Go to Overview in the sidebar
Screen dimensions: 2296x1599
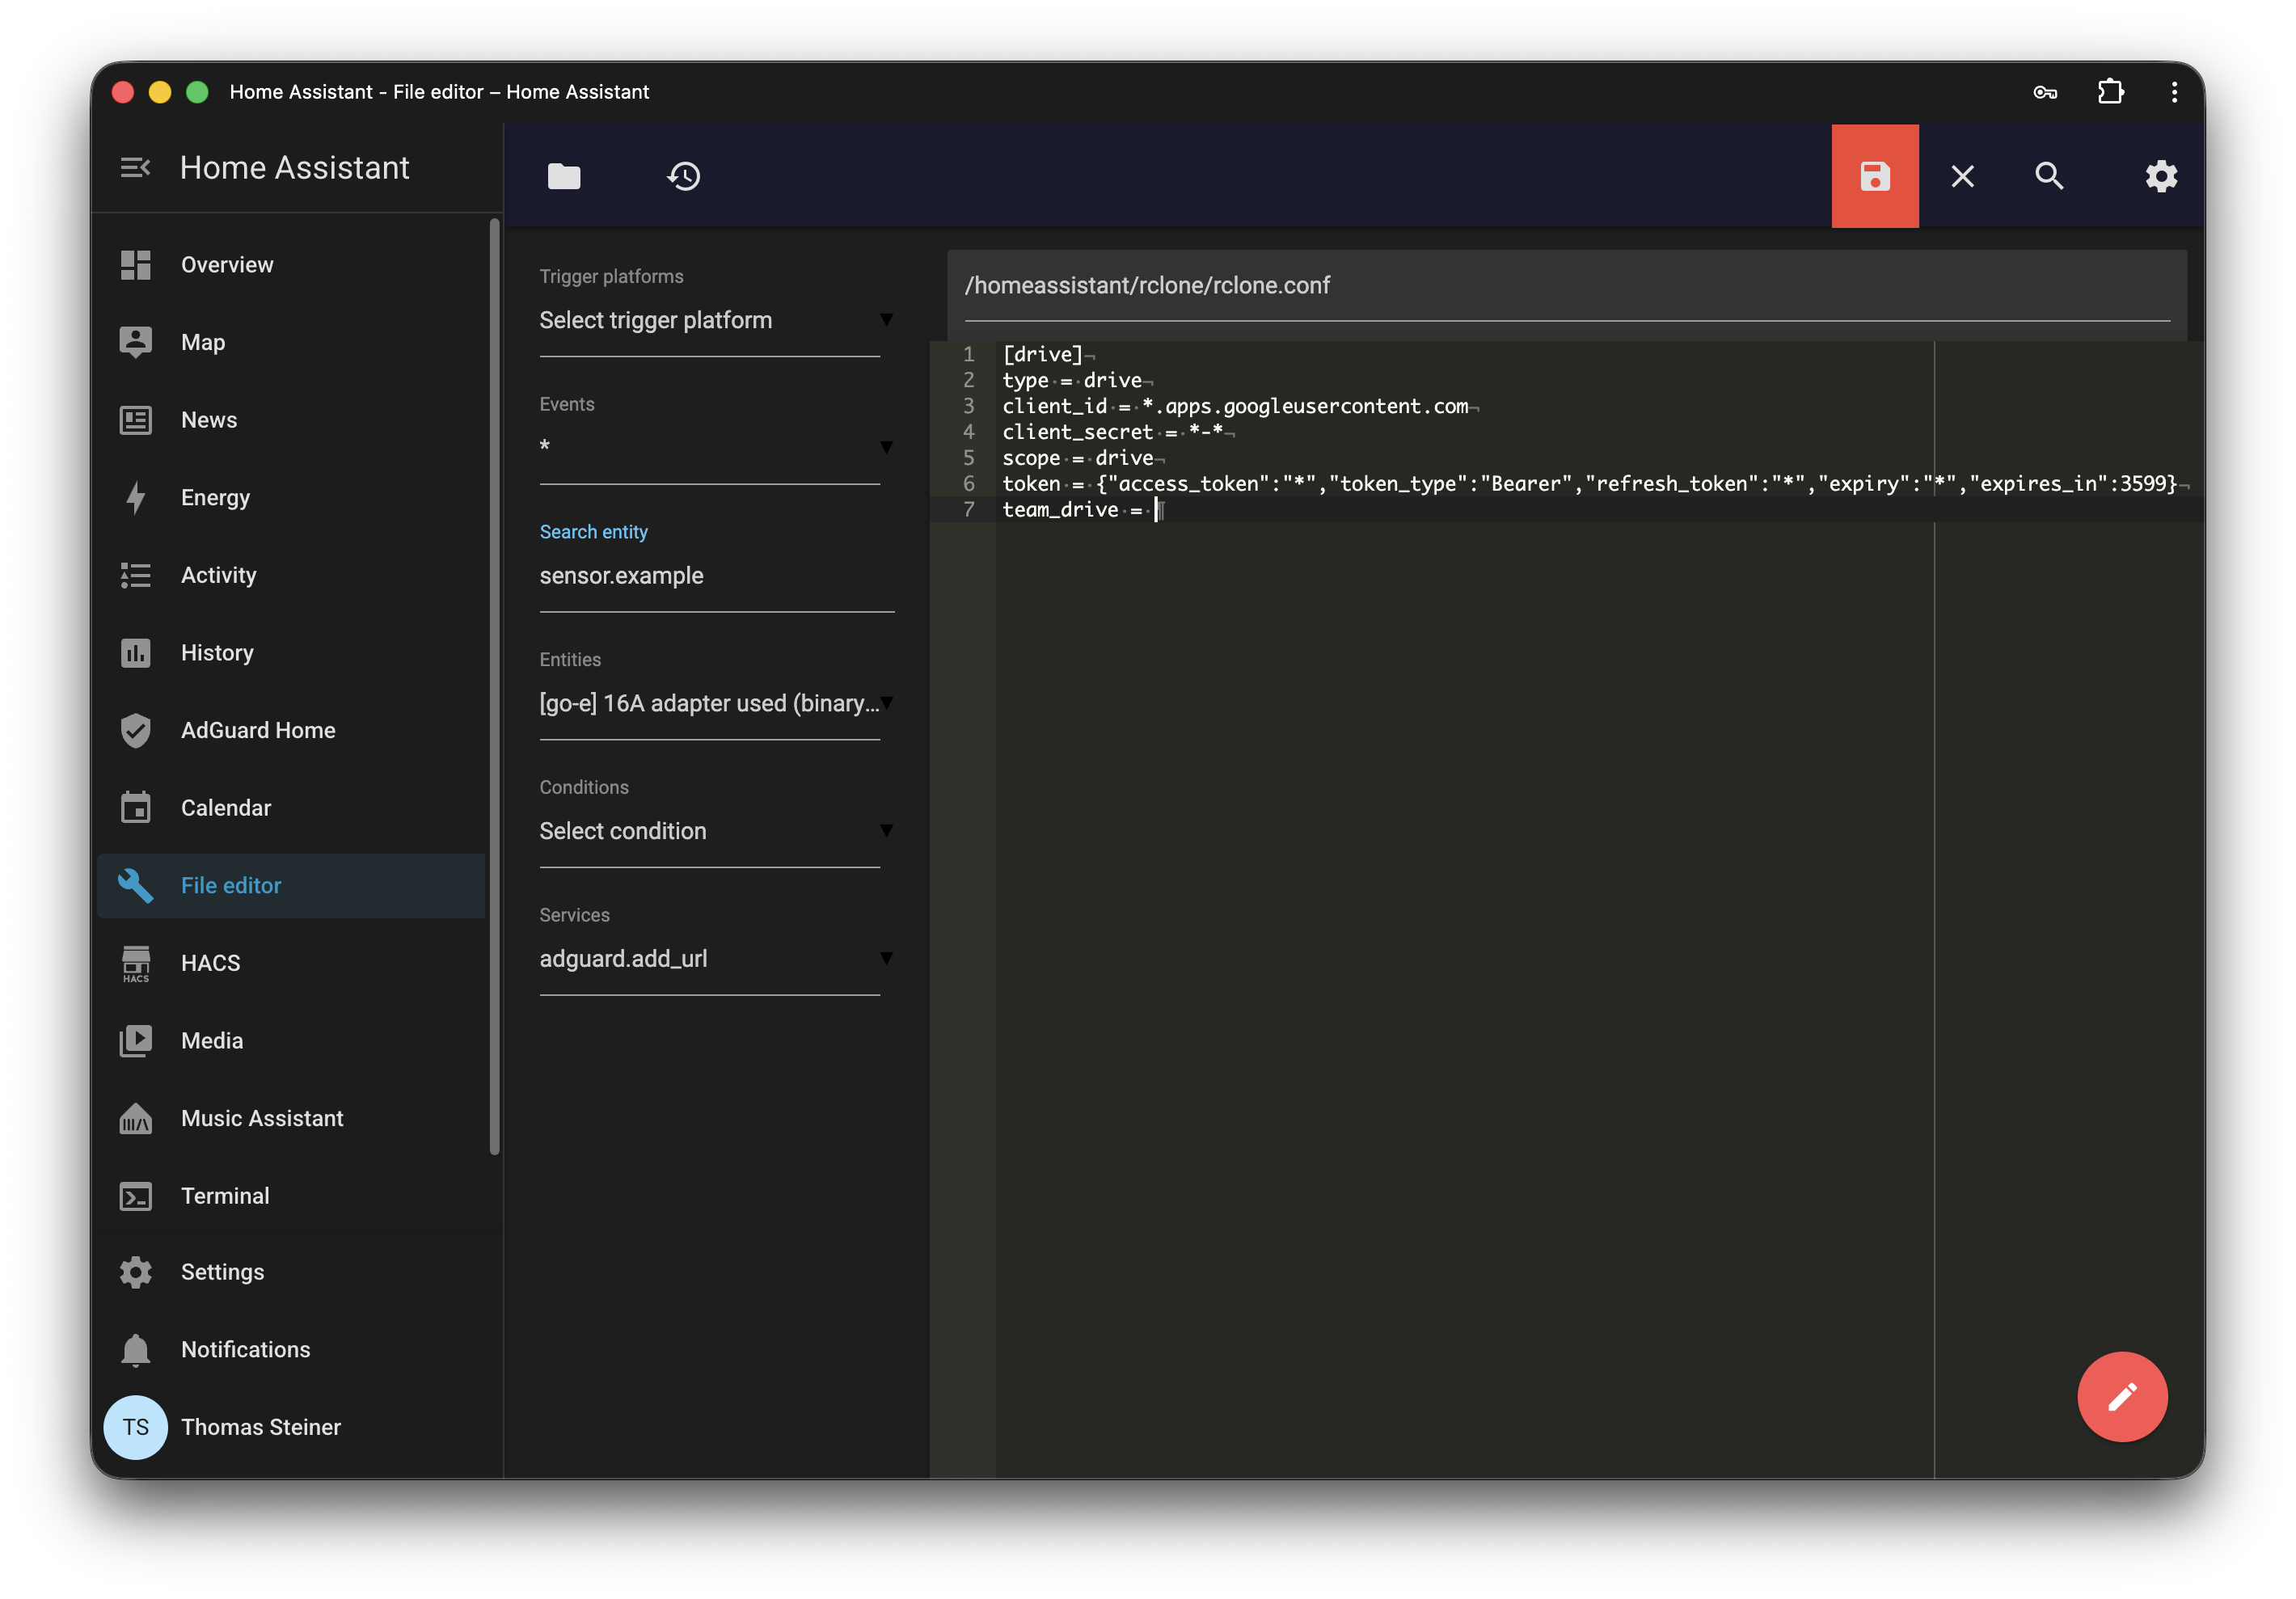(291, 265)
